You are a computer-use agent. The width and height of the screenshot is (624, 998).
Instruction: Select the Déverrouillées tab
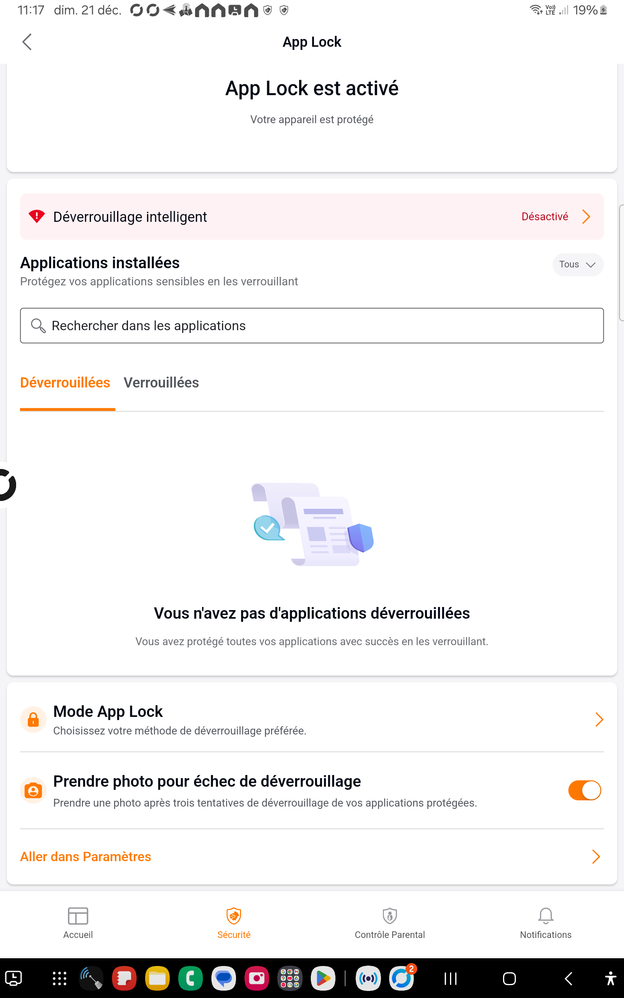pyautogui.click(x=66, y=382)
